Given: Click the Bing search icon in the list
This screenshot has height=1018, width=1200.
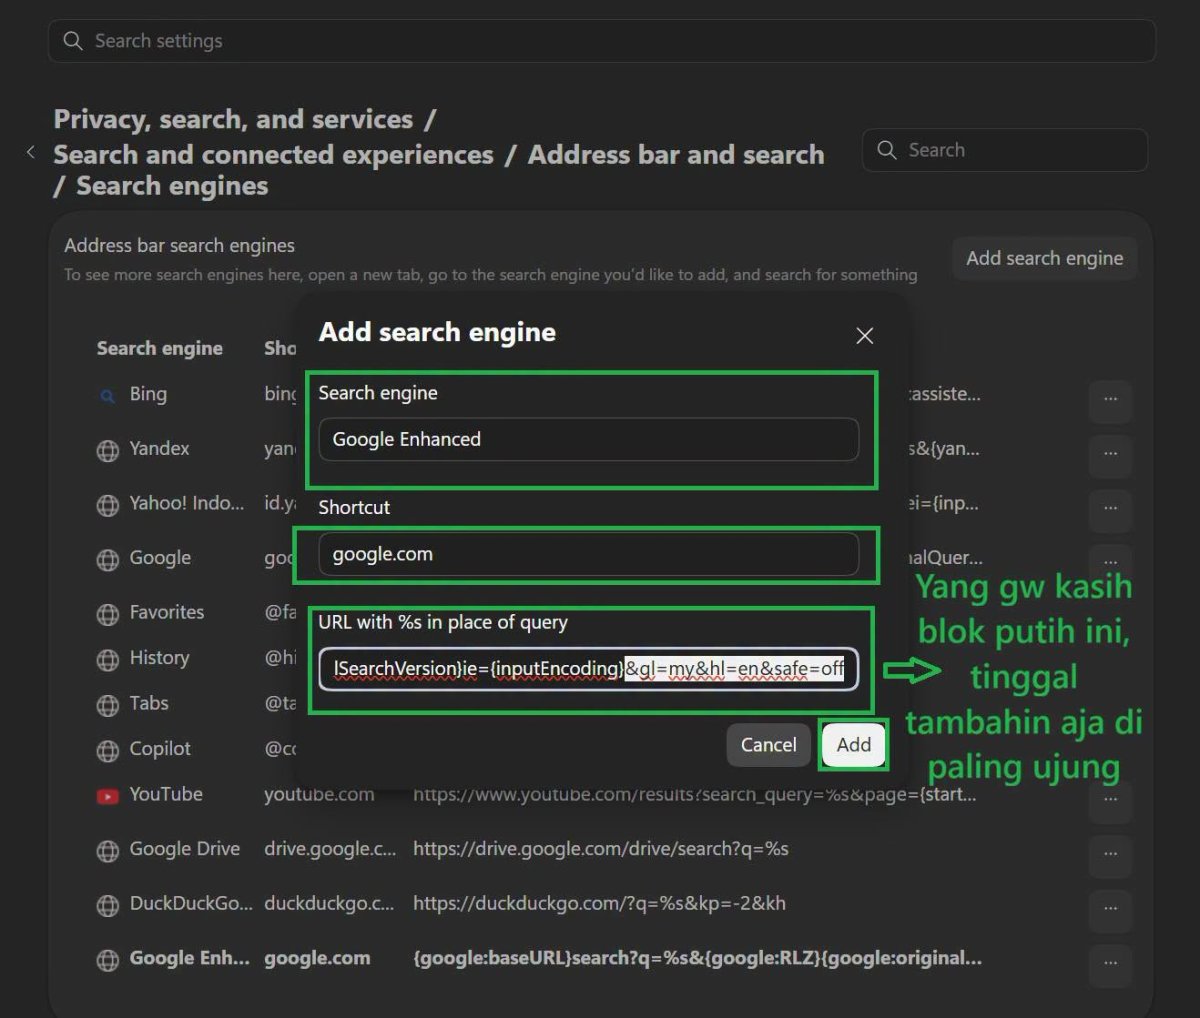Looking at the screenshot, I should point(107,396).
